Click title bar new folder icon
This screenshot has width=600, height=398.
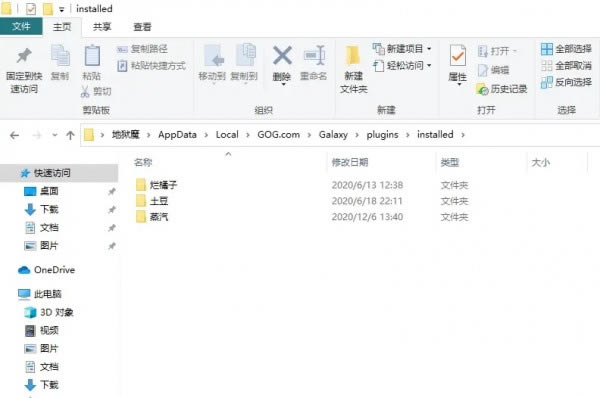coord(48,9)
